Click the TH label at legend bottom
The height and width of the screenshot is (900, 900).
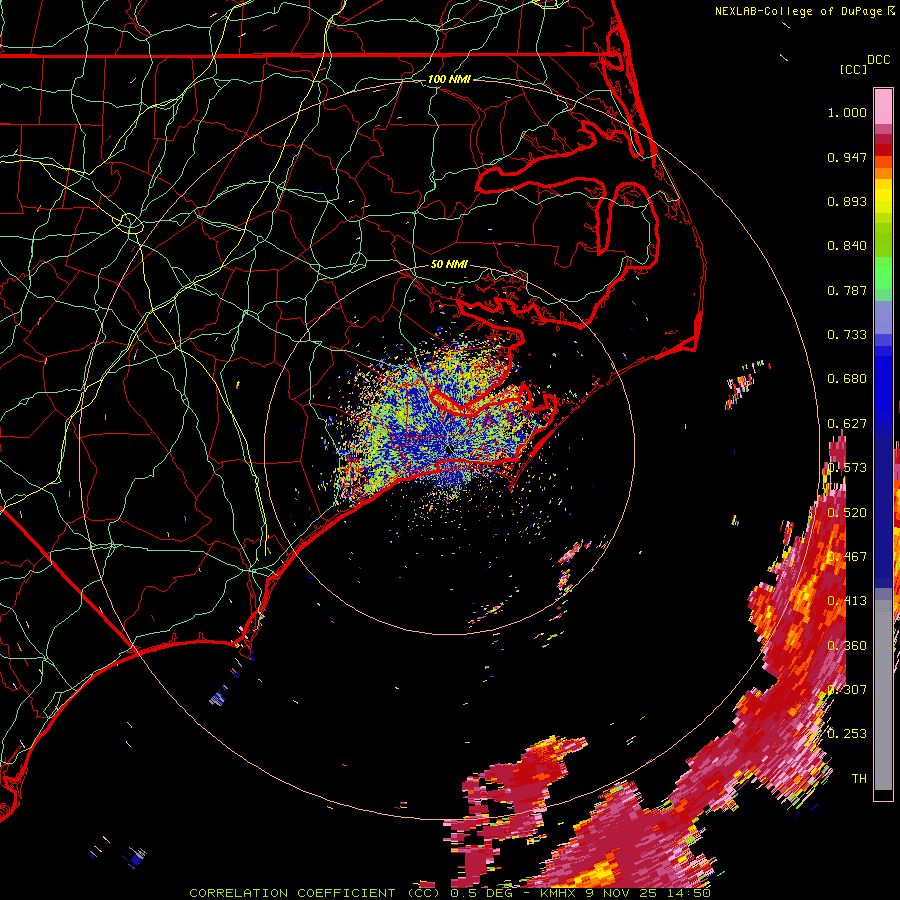coord(859,779)
